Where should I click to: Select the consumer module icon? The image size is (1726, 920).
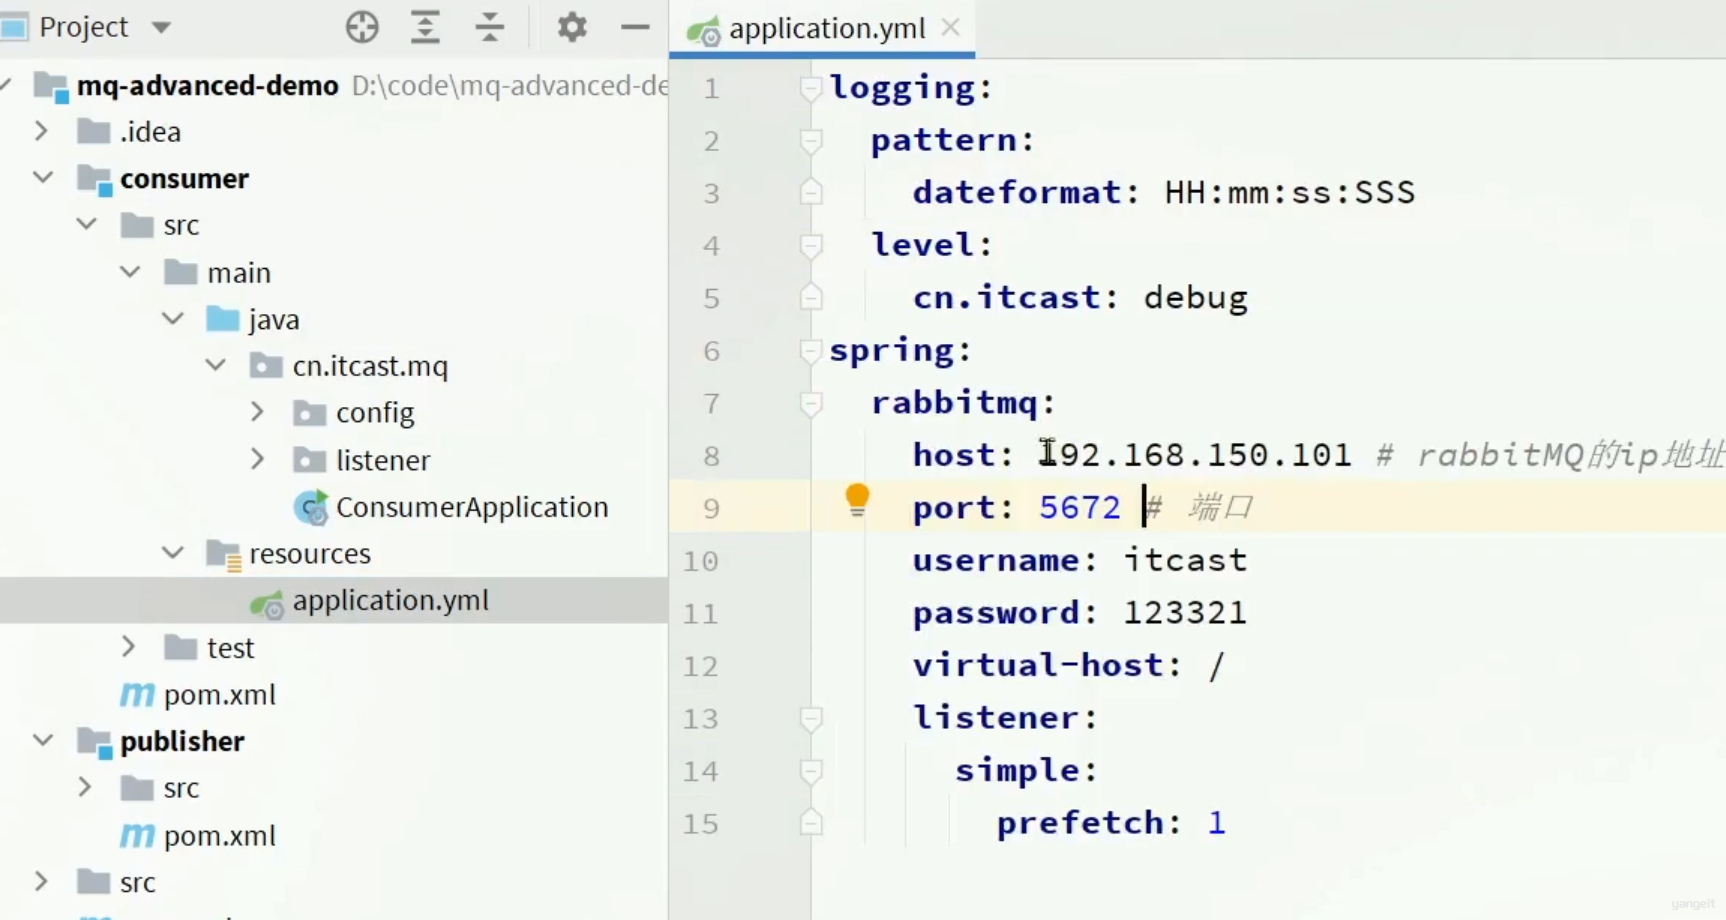click(94, 180)
